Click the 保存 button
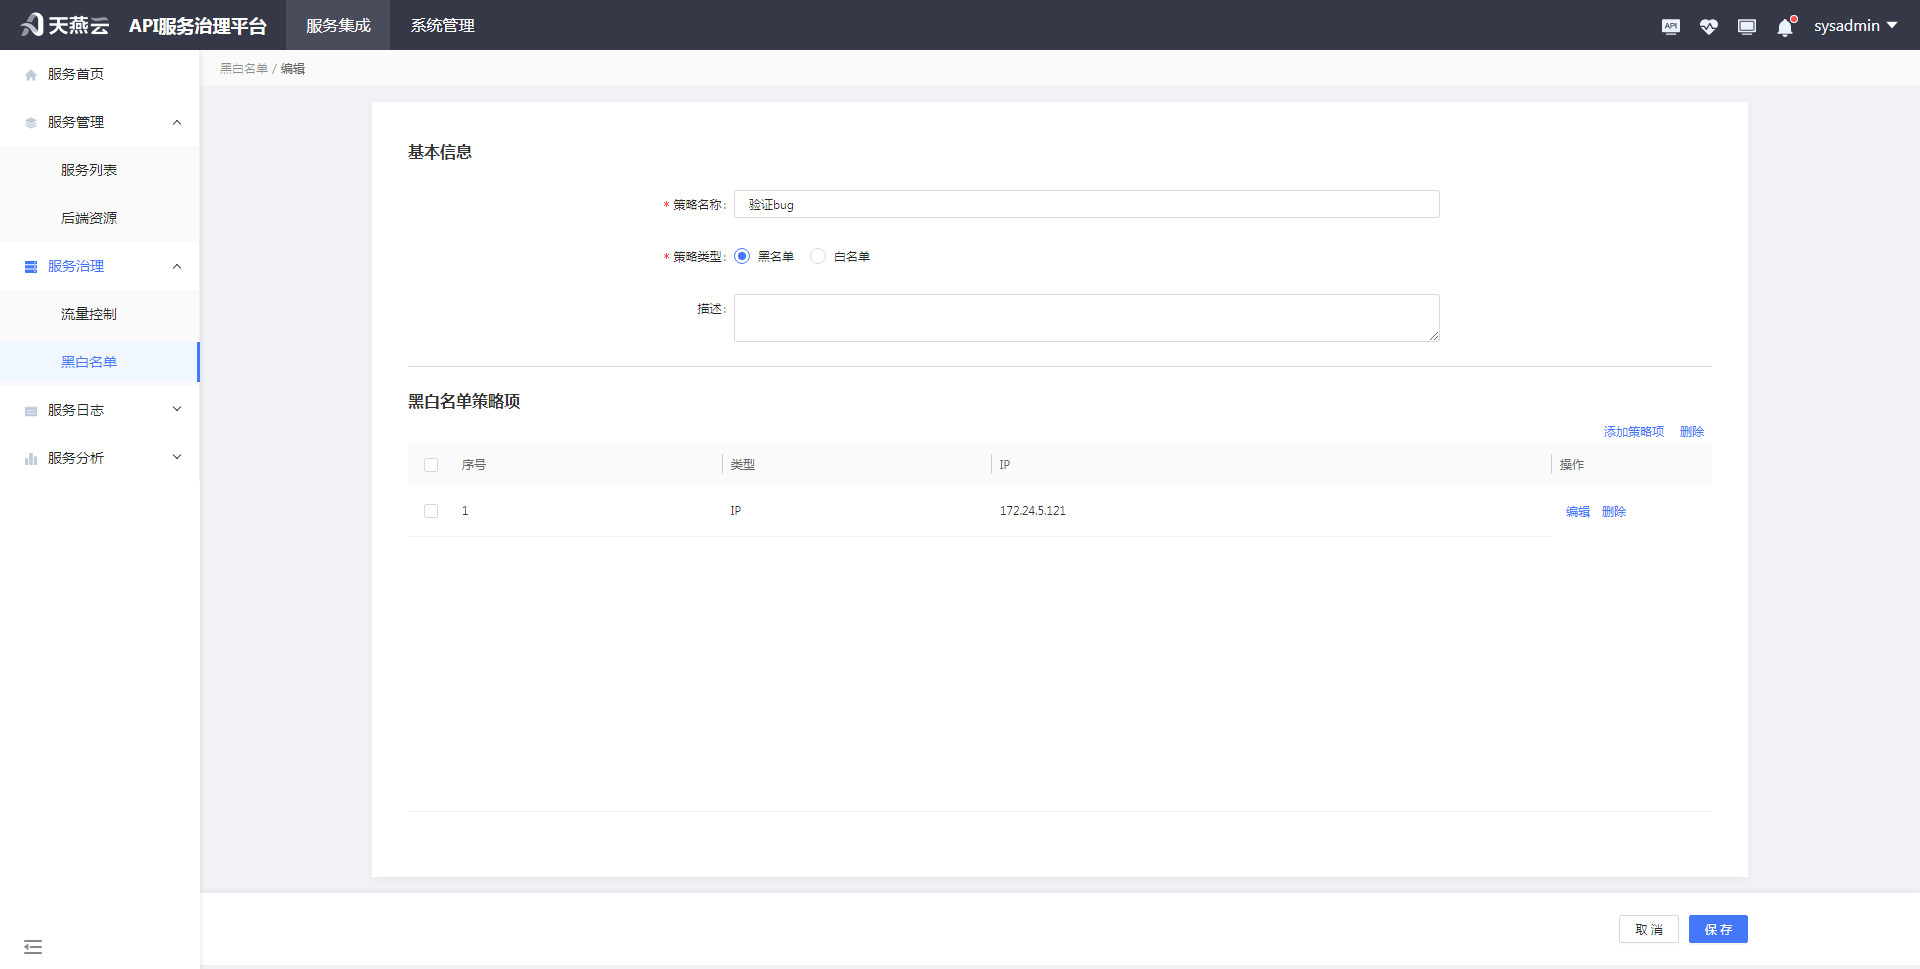Screen dimensions: 1920x969 click(x=1718, y=929)
